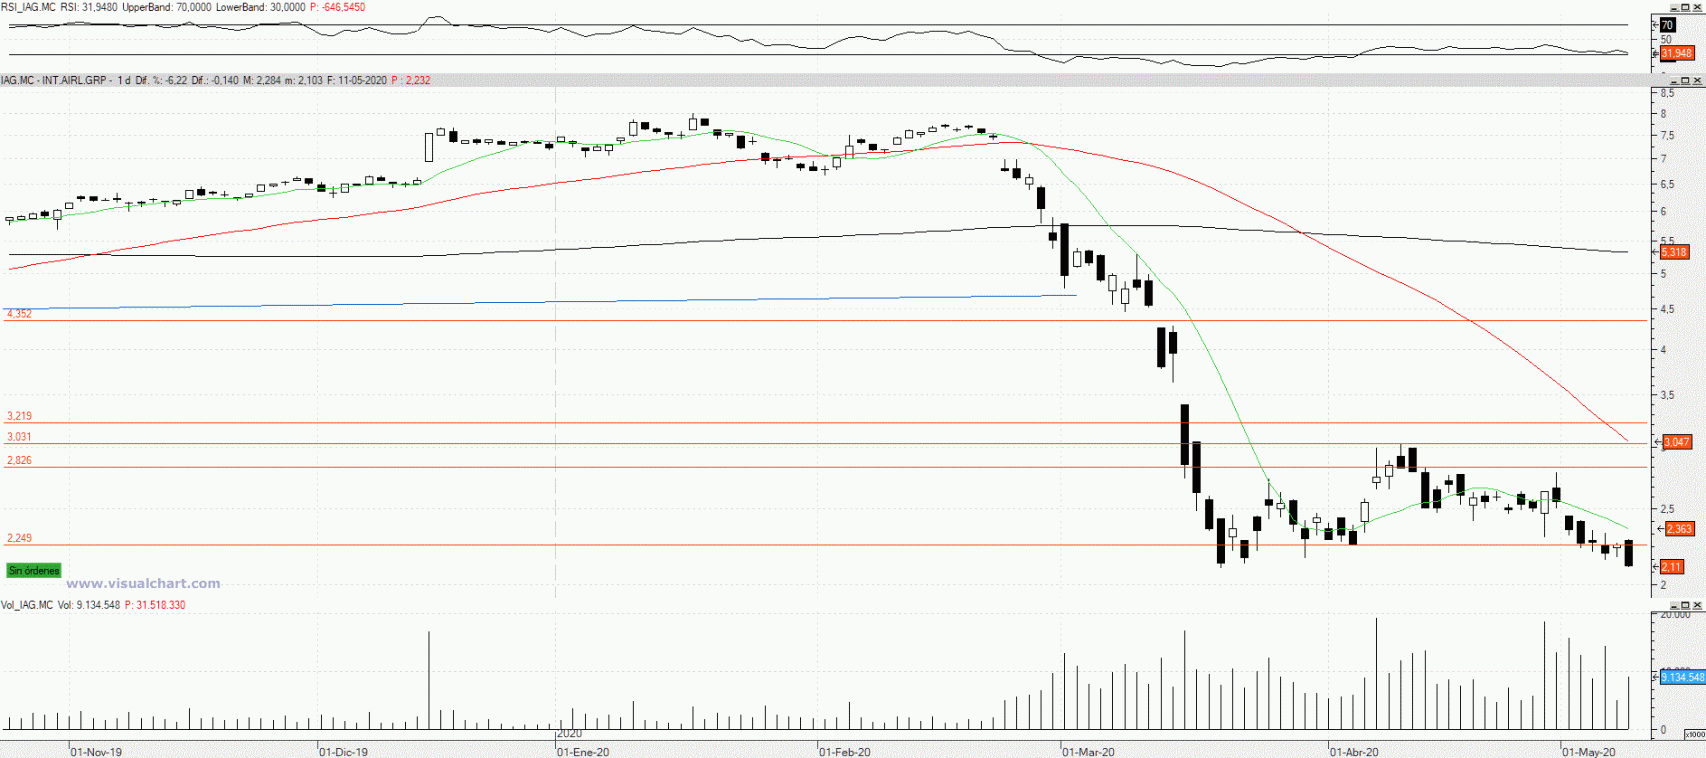Click the red P: 31.518.330 volume value

(x=155, y=605)
